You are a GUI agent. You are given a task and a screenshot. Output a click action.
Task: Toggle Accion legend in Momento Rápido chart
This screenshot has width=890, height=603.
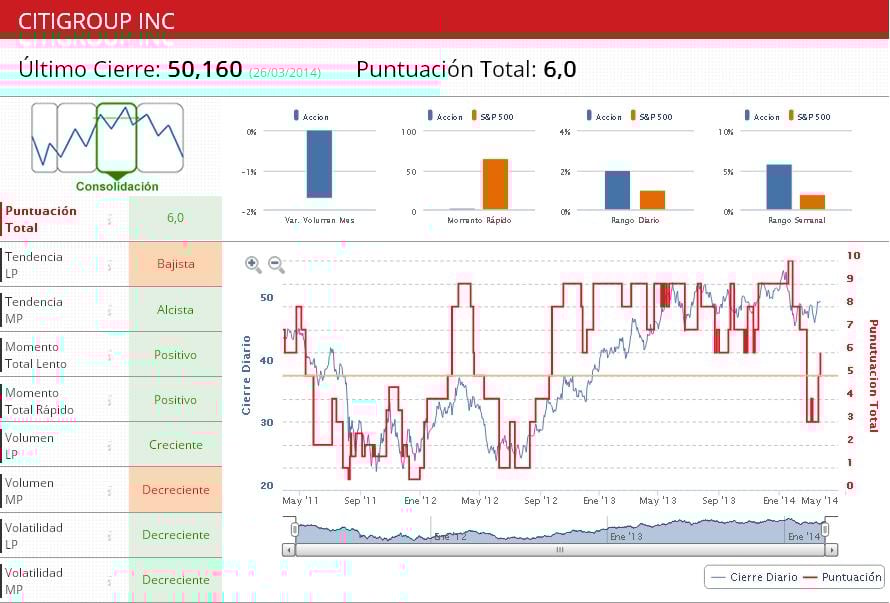(x=445, y=116)
